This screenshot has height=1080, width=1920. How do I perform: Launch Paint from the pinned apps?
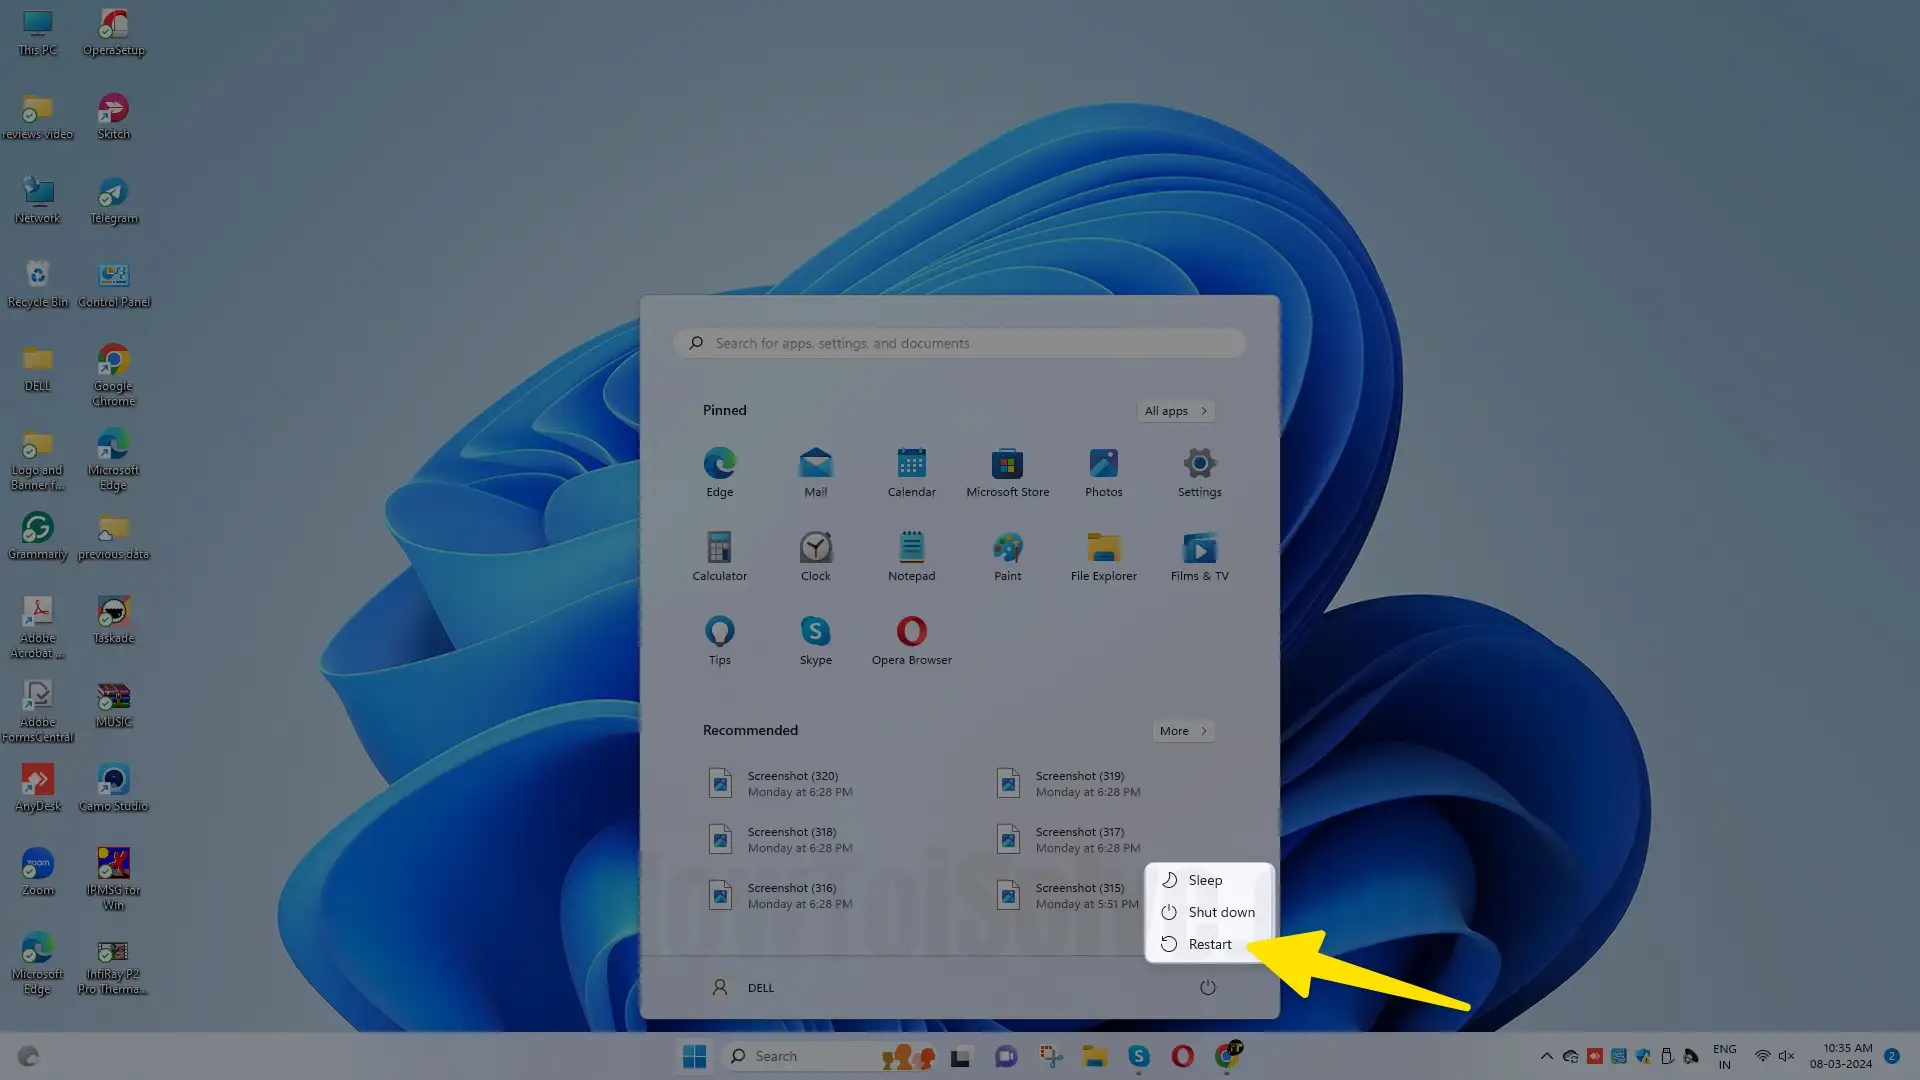(1007, 557)
